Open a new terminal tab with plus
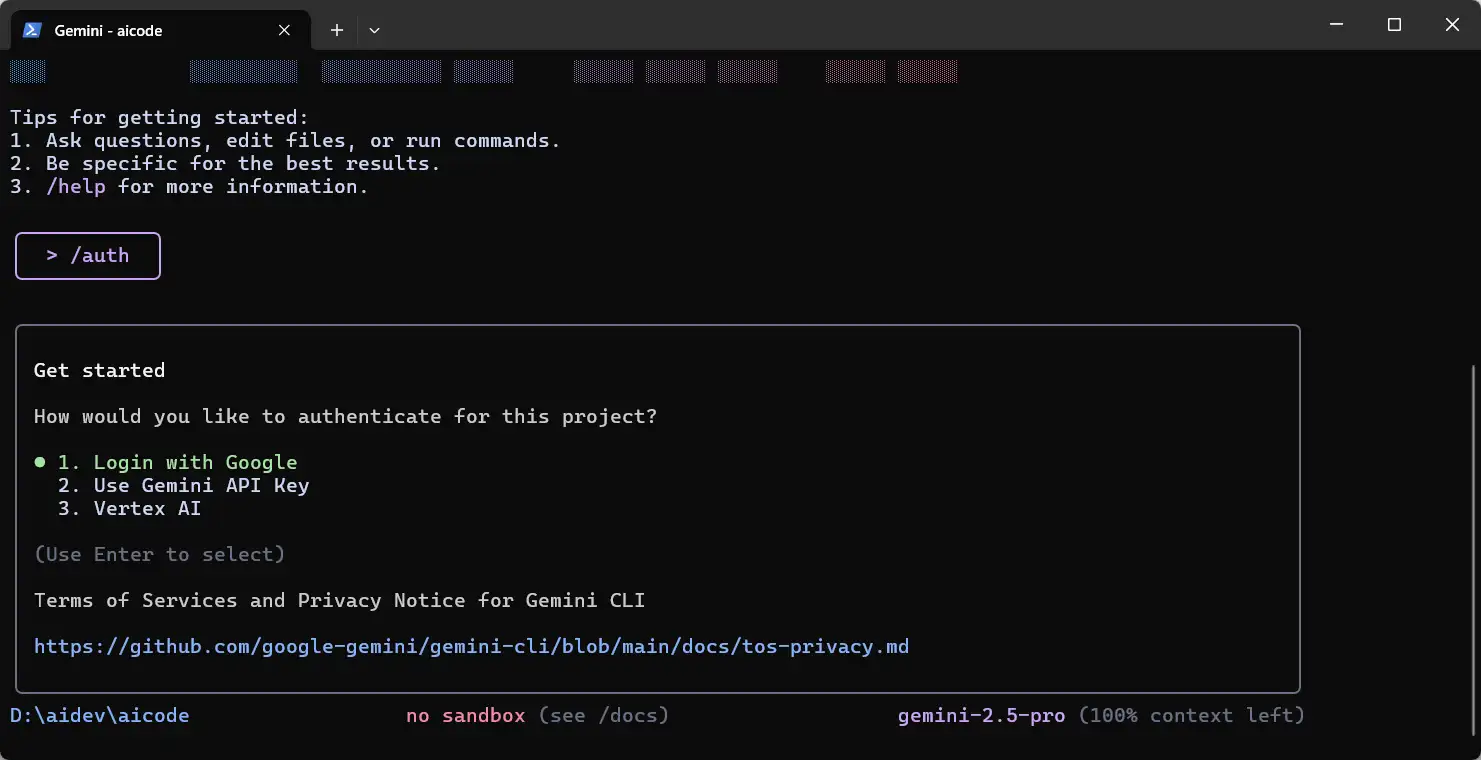This screenshot has width=1481, height=760. pos(337,30)
